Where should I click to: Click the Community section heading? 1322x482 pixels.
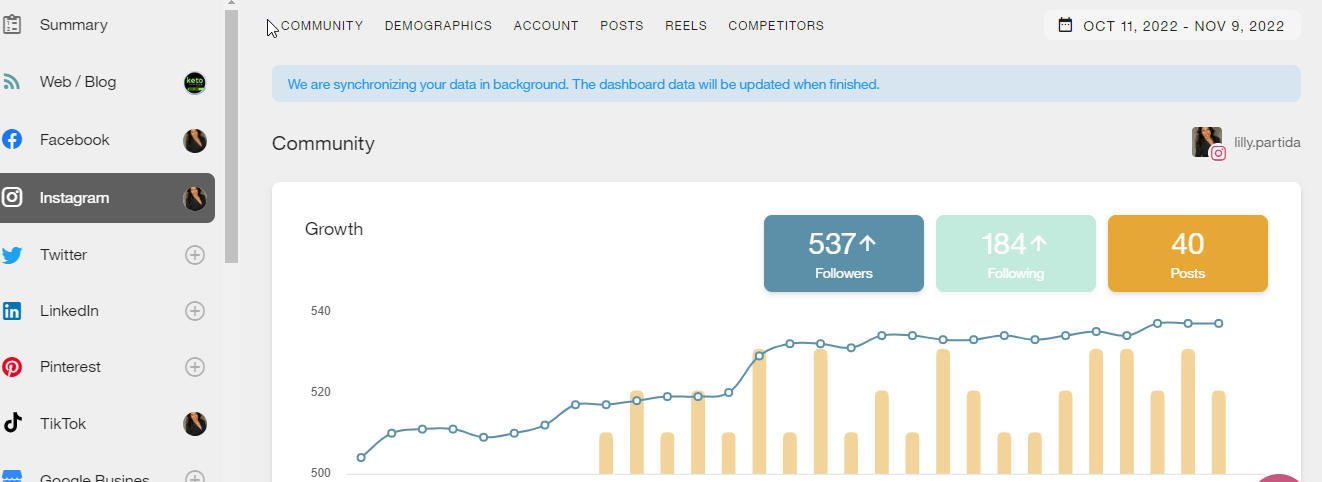point(323,144)
